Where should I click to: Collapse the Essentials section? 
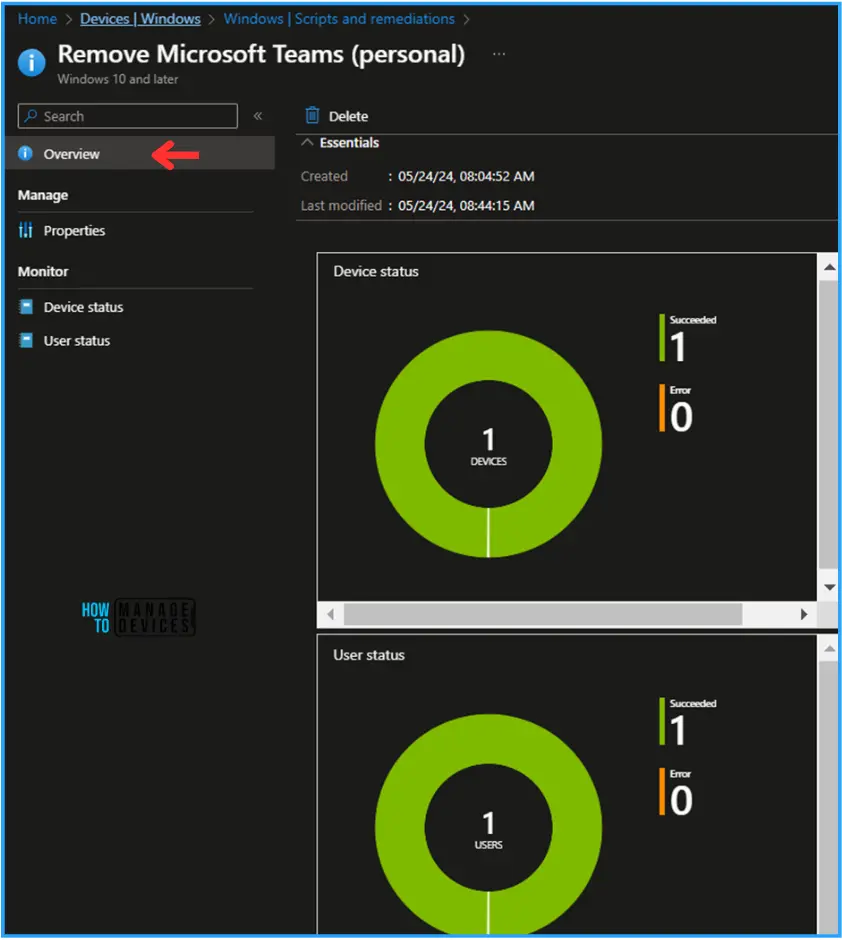[307, 143]
